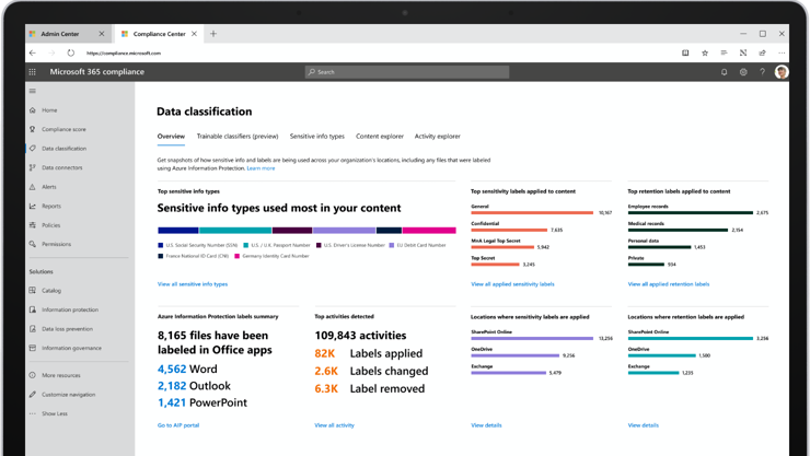This screenshot has height=456, width=810.
Task: Open the settings gear icon
Action: (743, 72)
